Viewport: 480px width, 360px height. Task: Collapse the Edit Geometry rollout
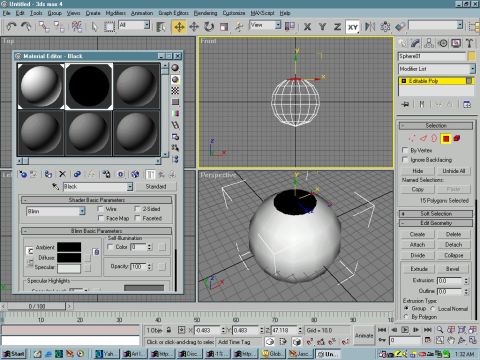tap(436, 223)
